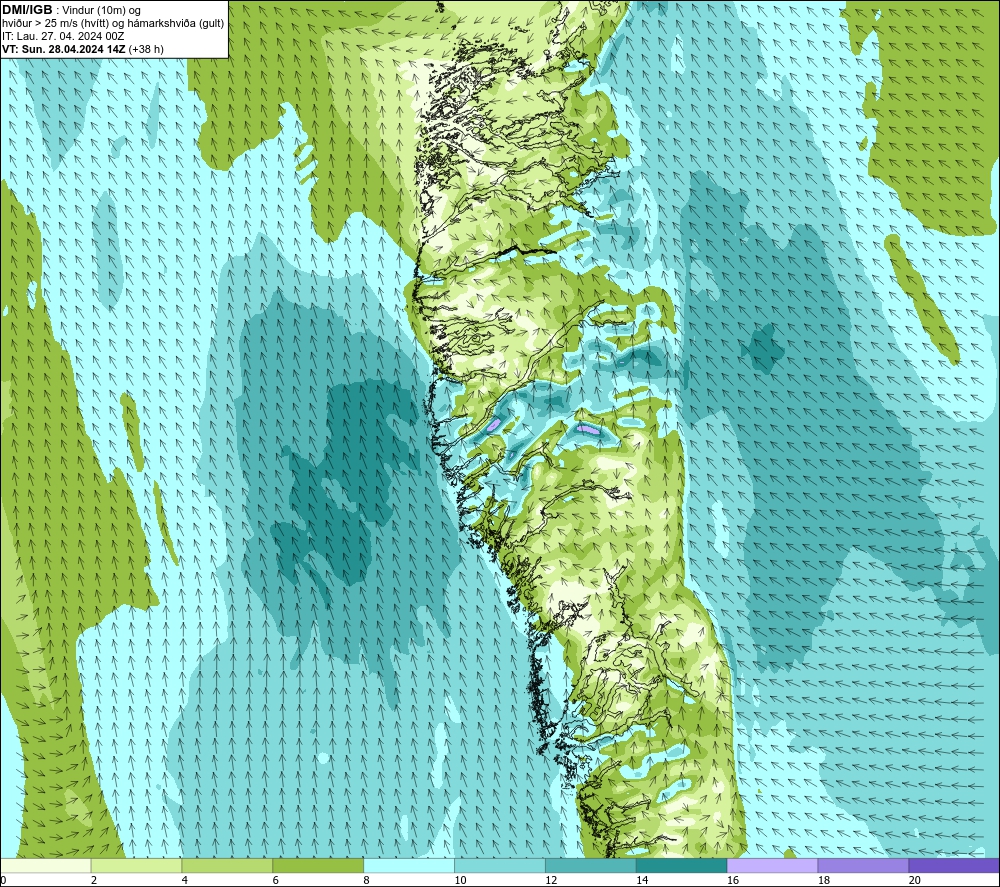1000x887 pixels.
Task: Click the legend scale value '0'
Action: [3, 880]
